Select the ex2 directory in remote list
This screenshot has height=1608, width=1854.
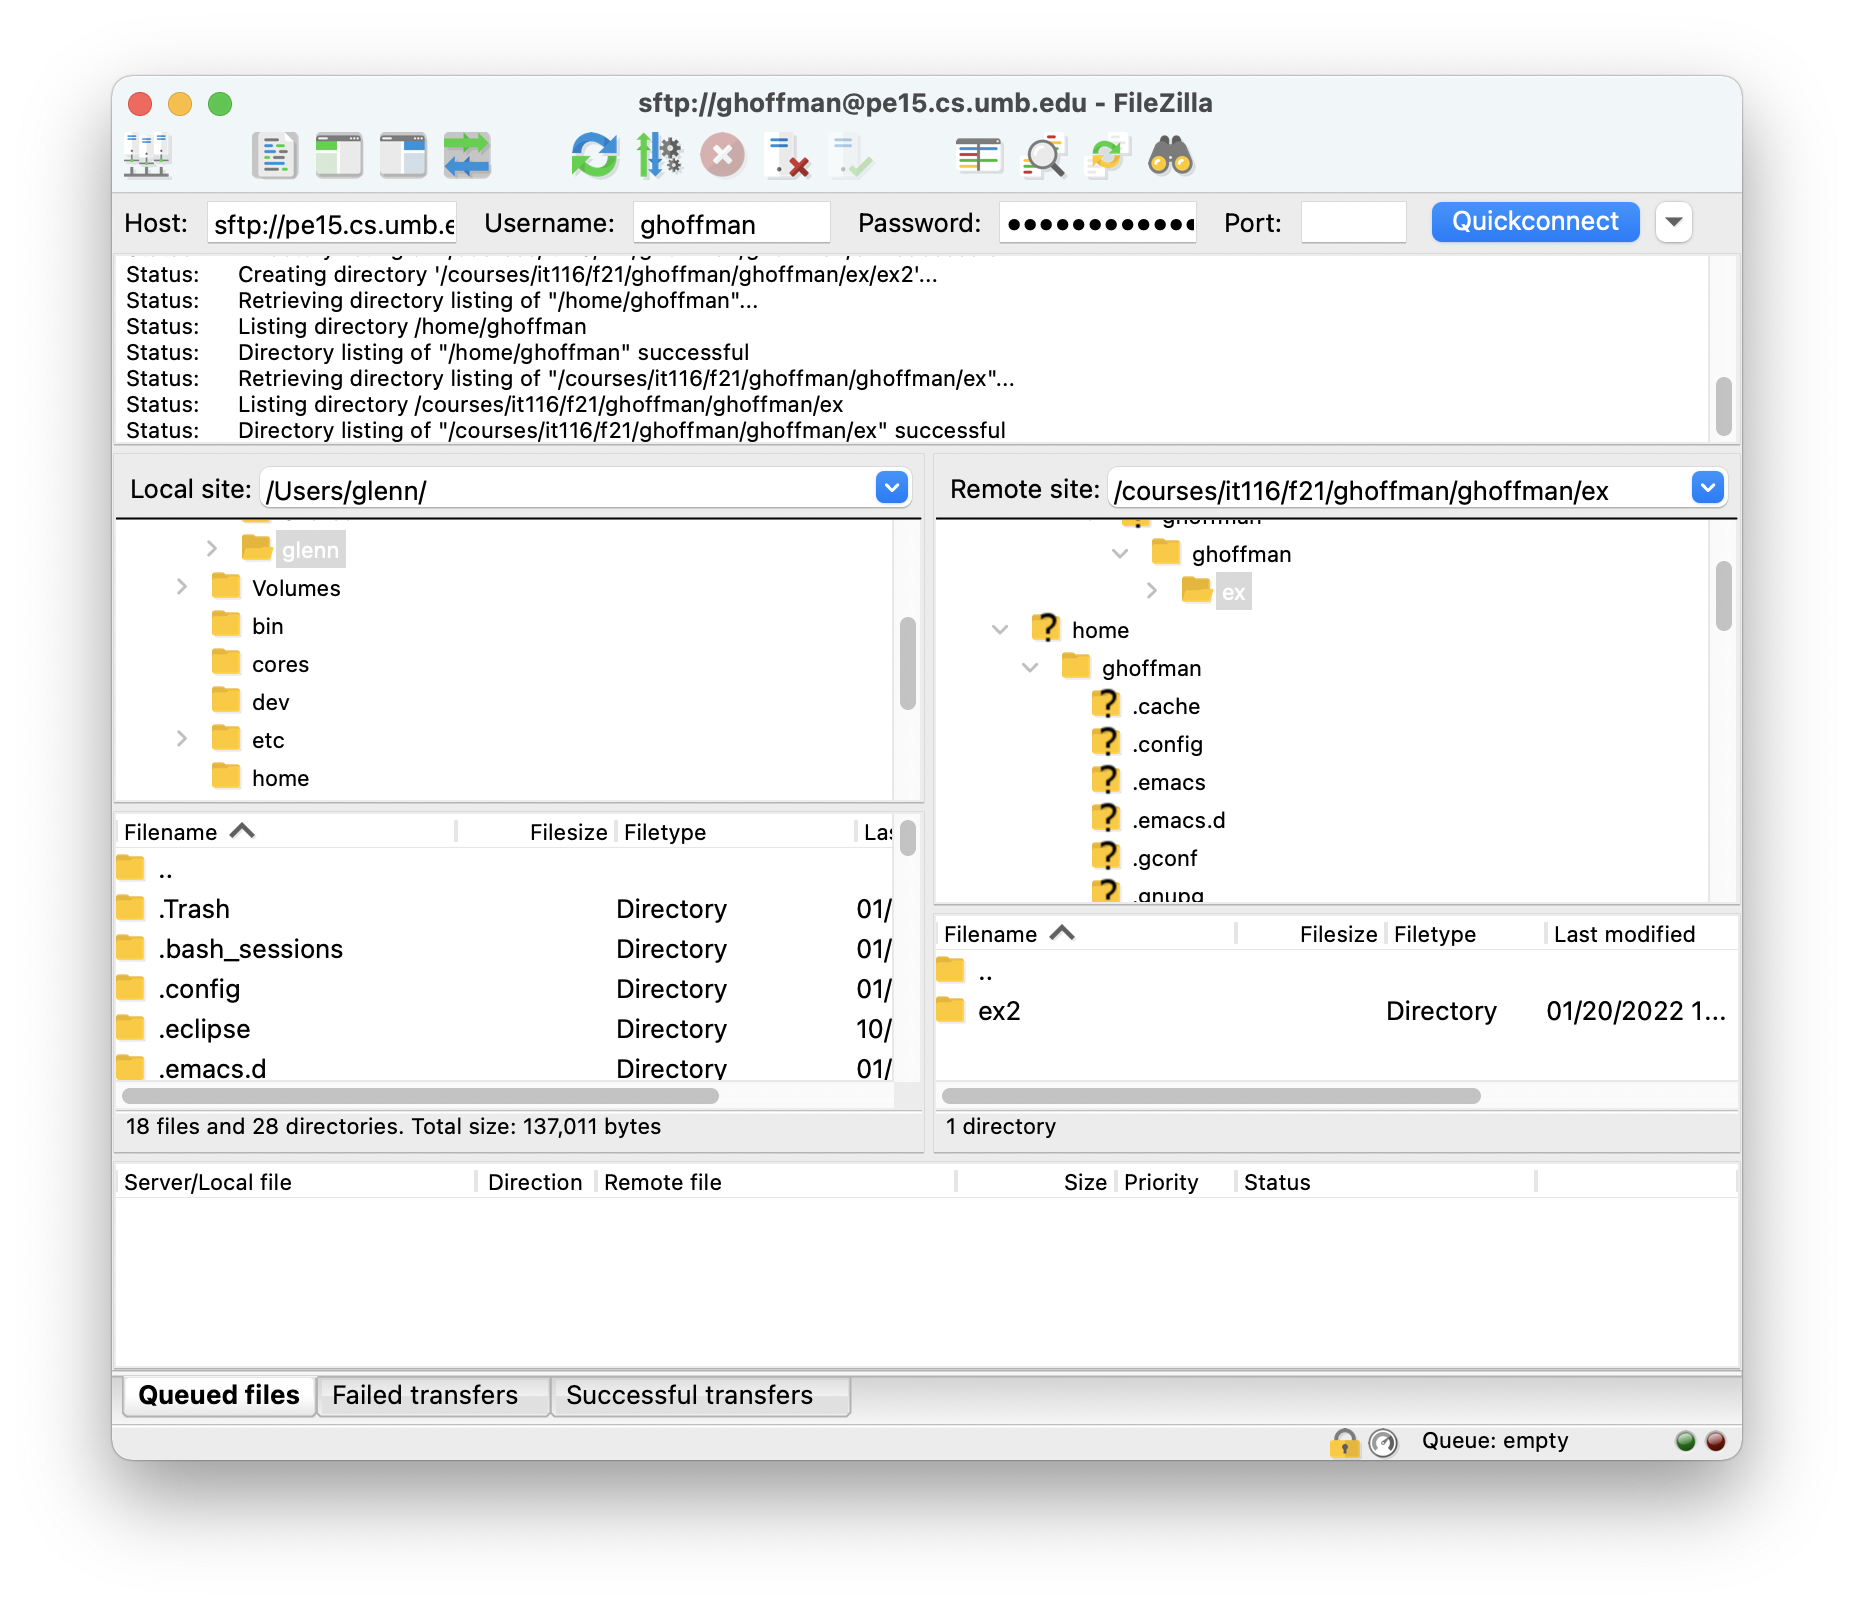(1336, 1011)
